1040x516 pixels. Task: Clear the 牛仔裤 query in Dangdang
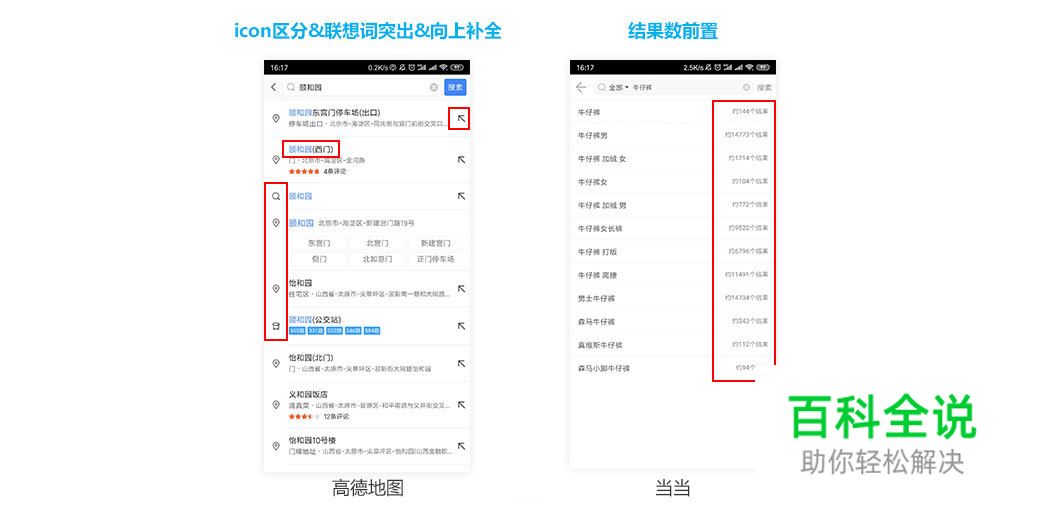coord(746,88)
